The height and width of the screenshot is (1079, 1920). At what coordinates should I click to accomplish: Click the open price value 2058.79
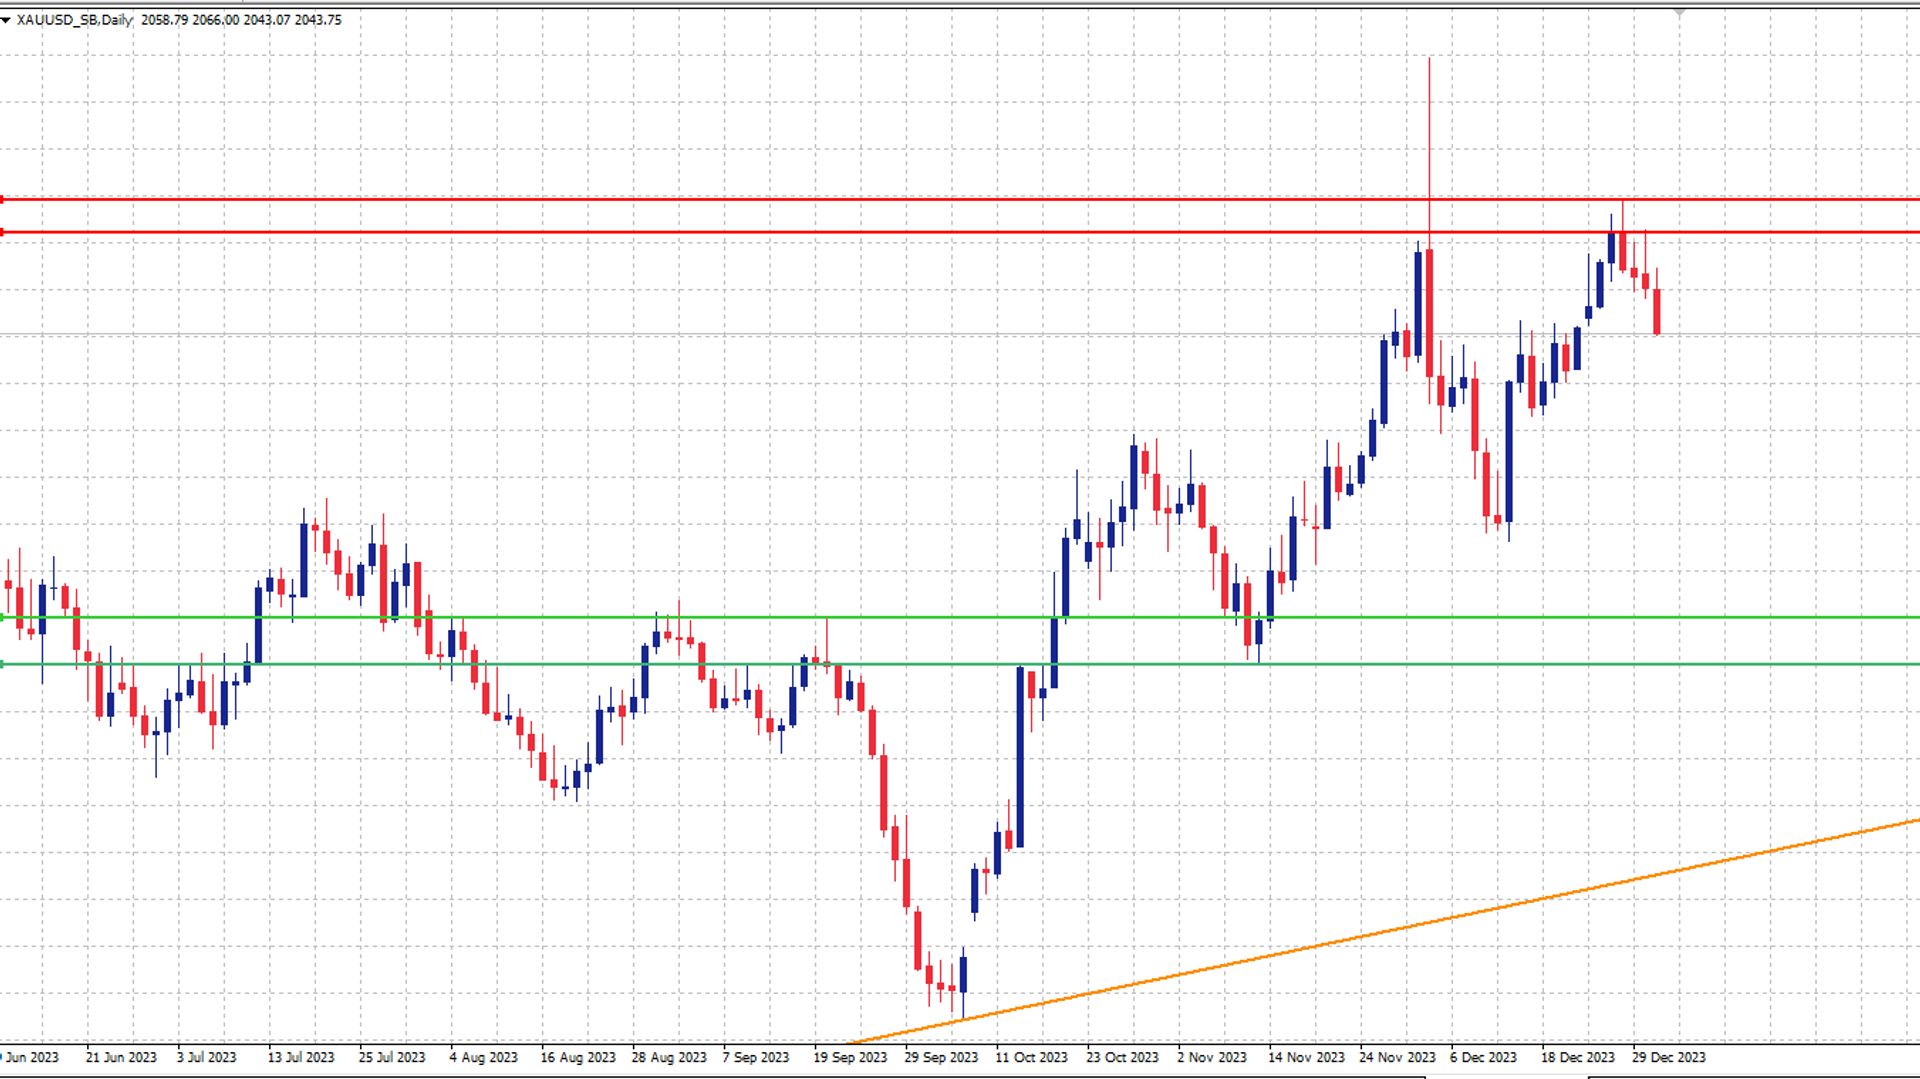(165, 20)
